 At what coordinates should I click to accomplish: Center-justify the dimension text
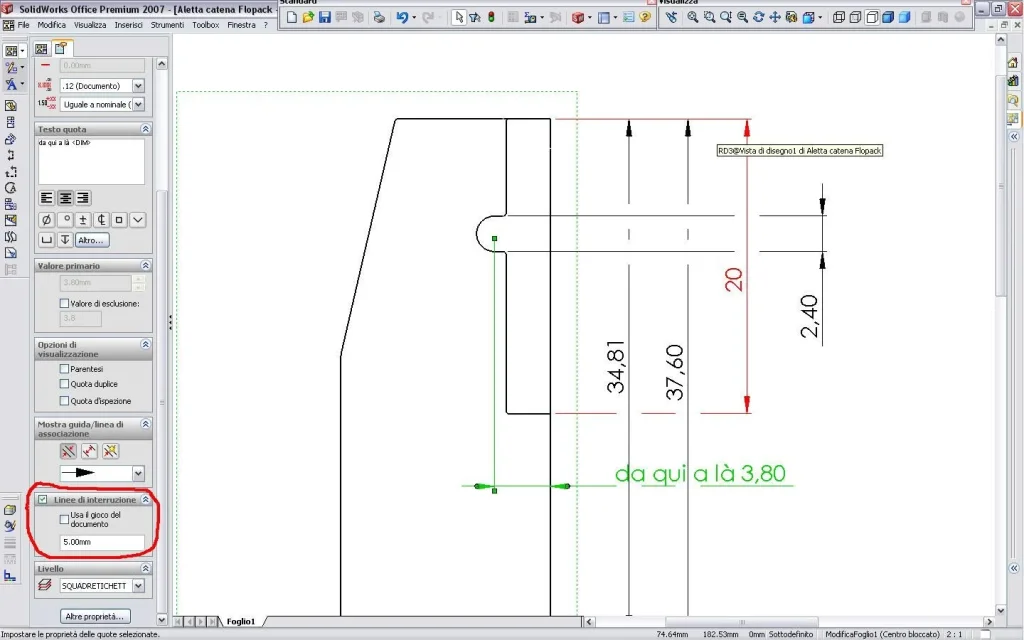tap(65, 198)
